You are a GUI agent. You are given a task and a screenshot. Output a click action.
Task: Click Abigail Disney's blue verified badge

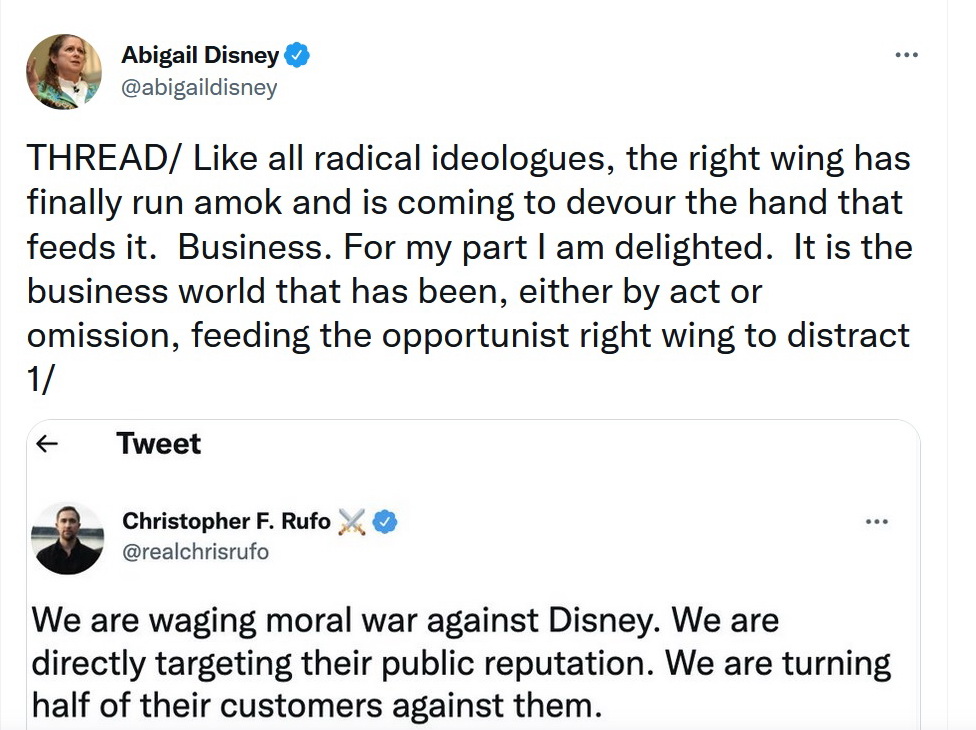click(297, 55)
